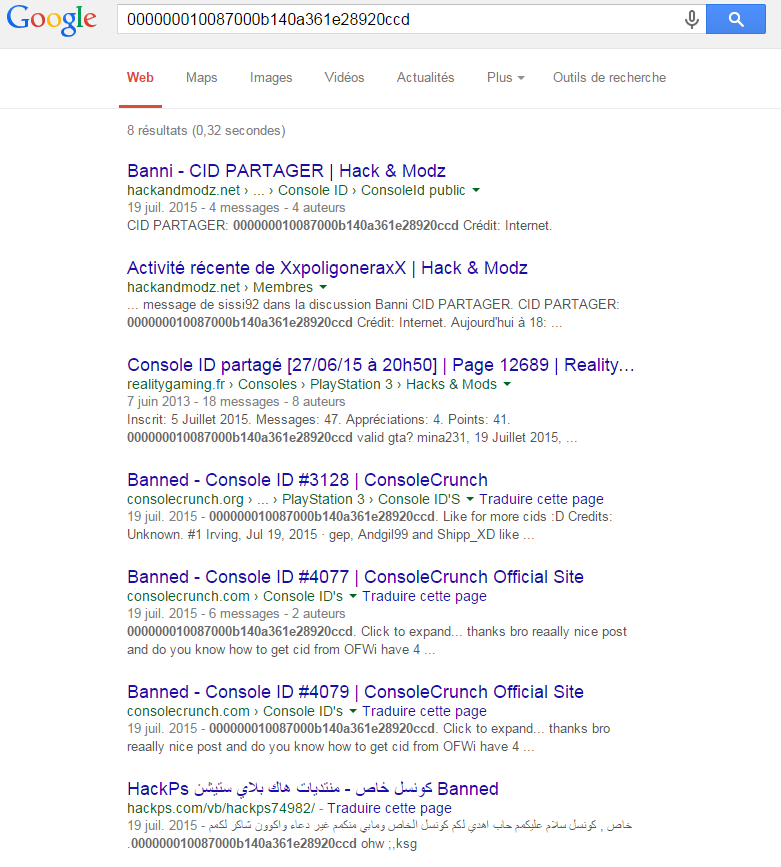This screenshot has height=867, width=781.
Task: Click the Google logo
Action: (x=51, y=20)
